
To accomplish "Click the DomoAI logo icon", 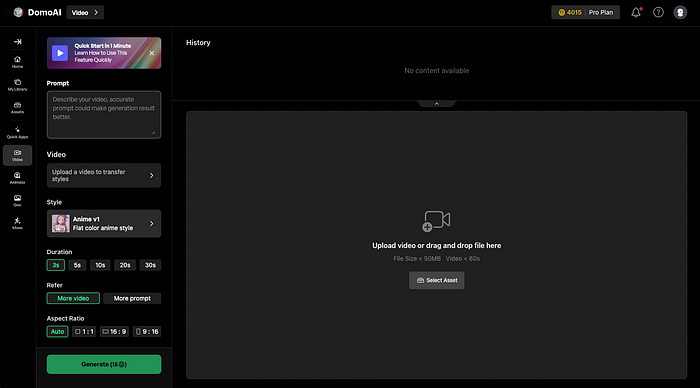I will [x=18, y=13].
